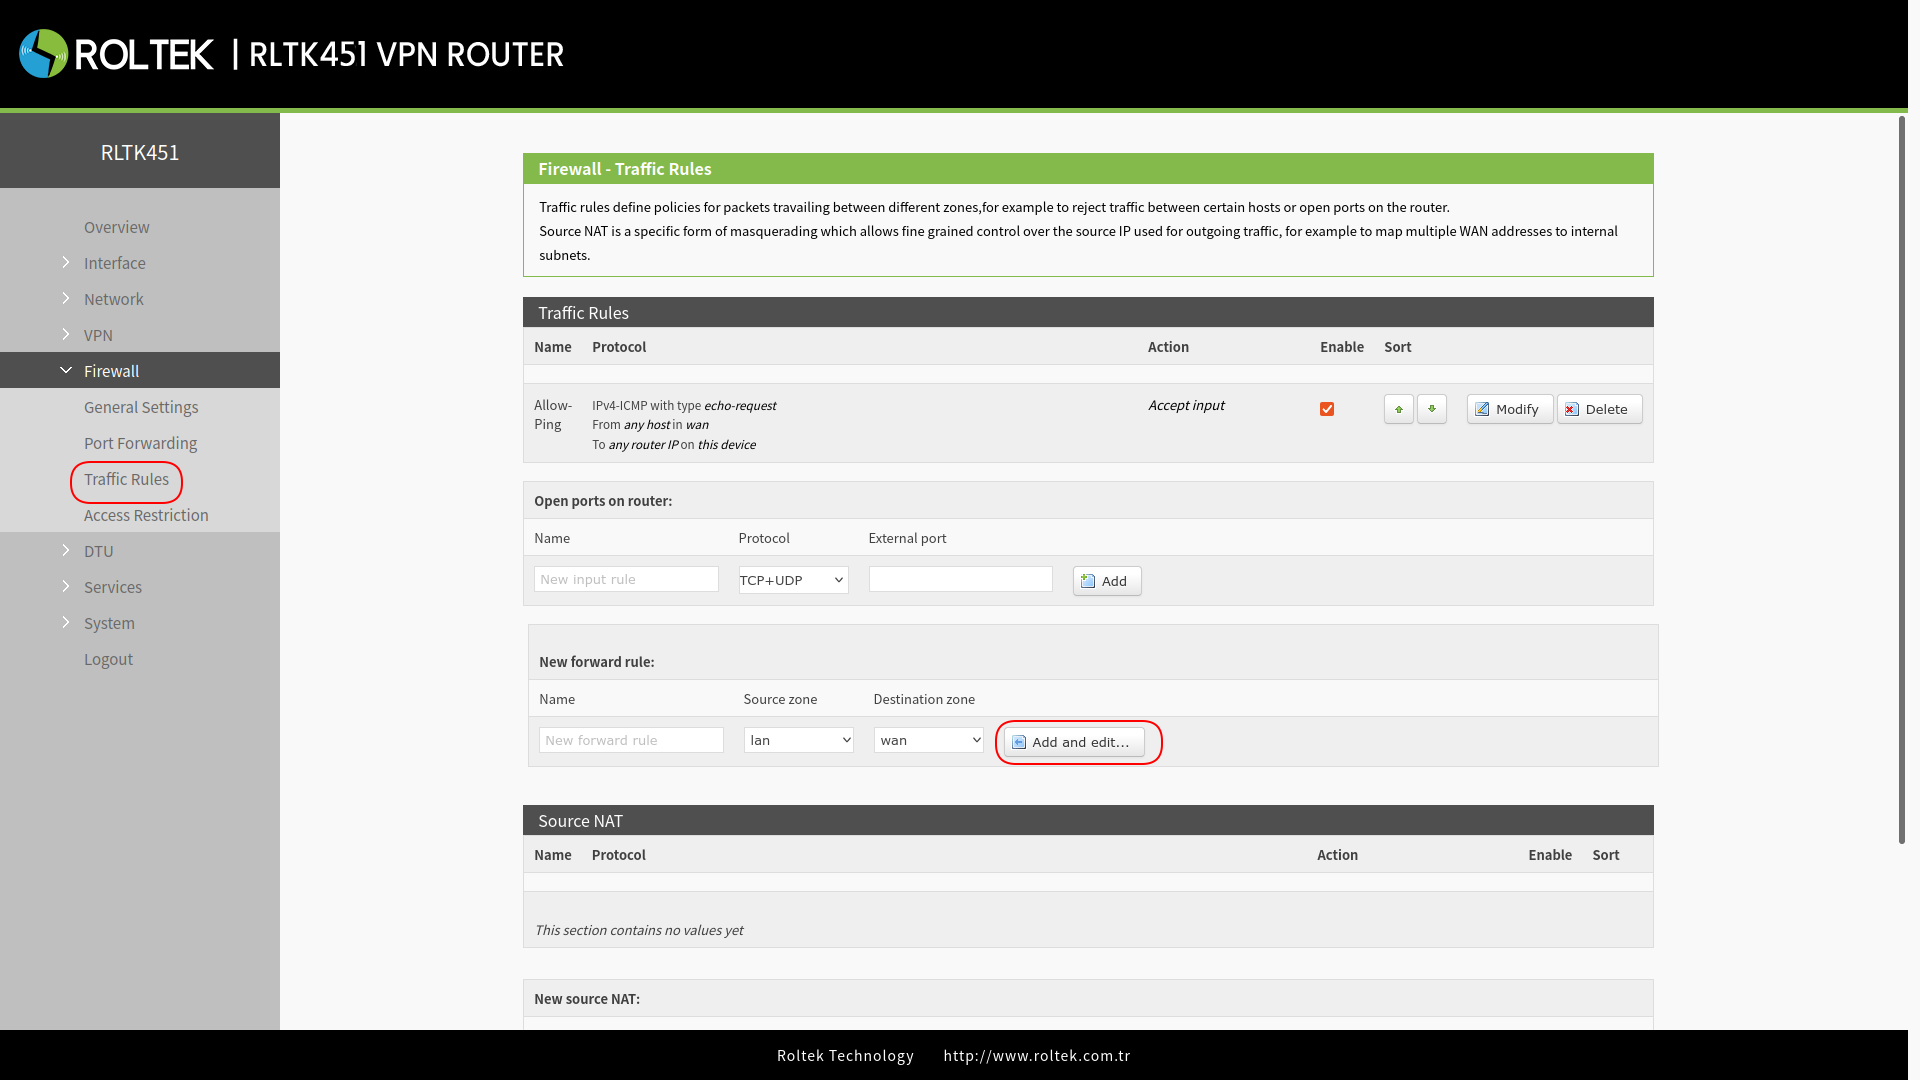
Task: Open the Source zone dropdown showing lan
Action: 798,740
